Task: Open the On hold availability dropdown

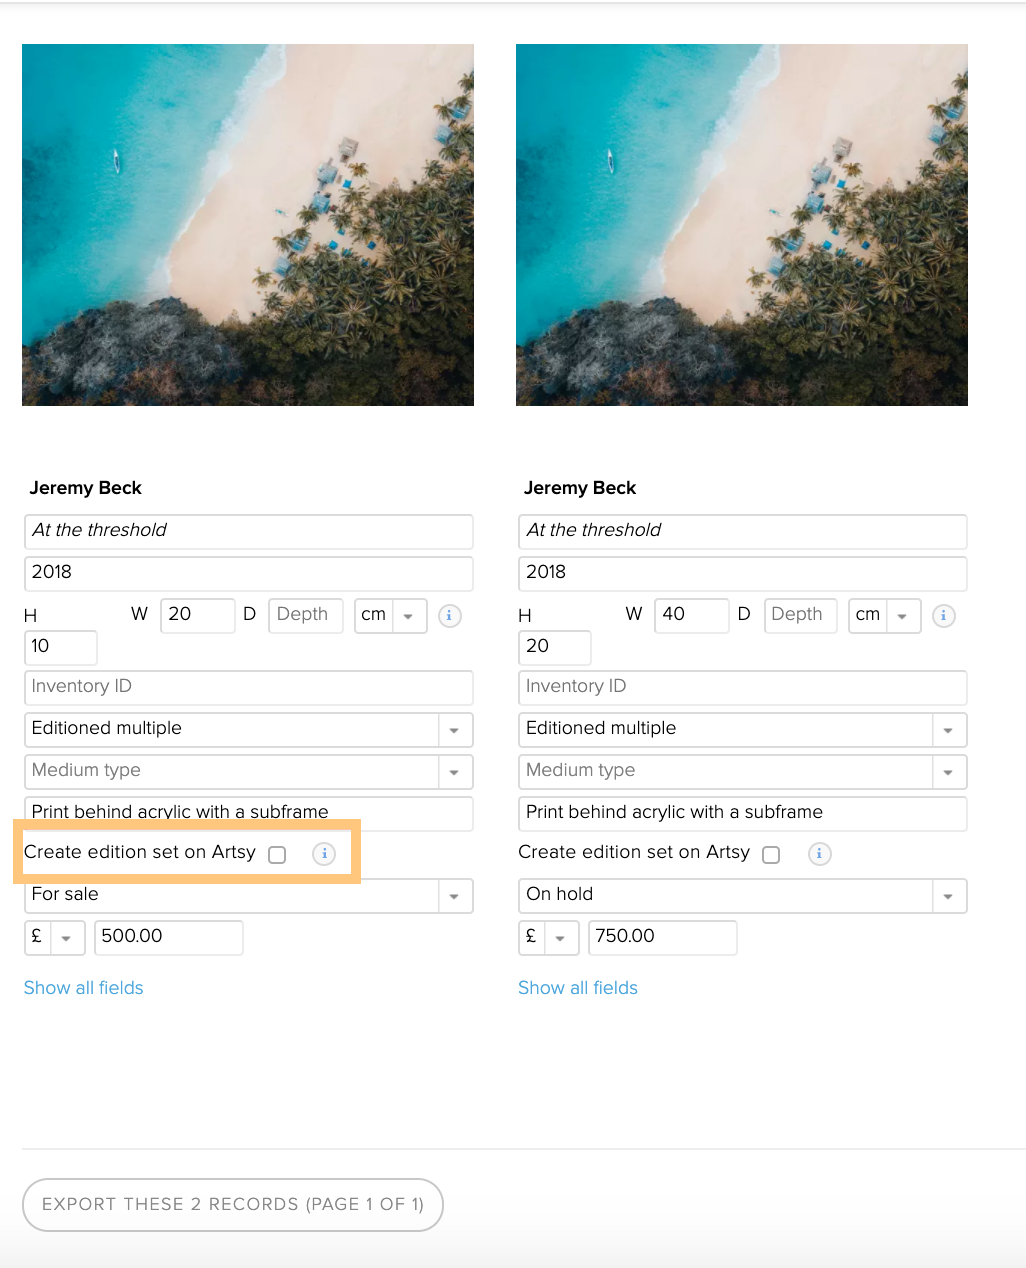Action: 742,896
